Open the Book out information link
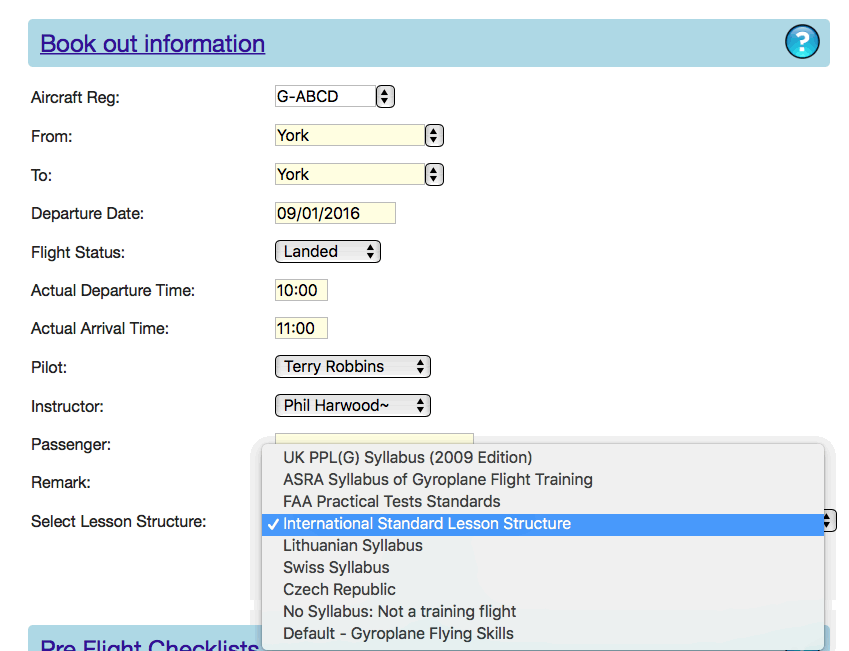Image resolution: width=849 pixels, height=651 pixels. point(152,44)
